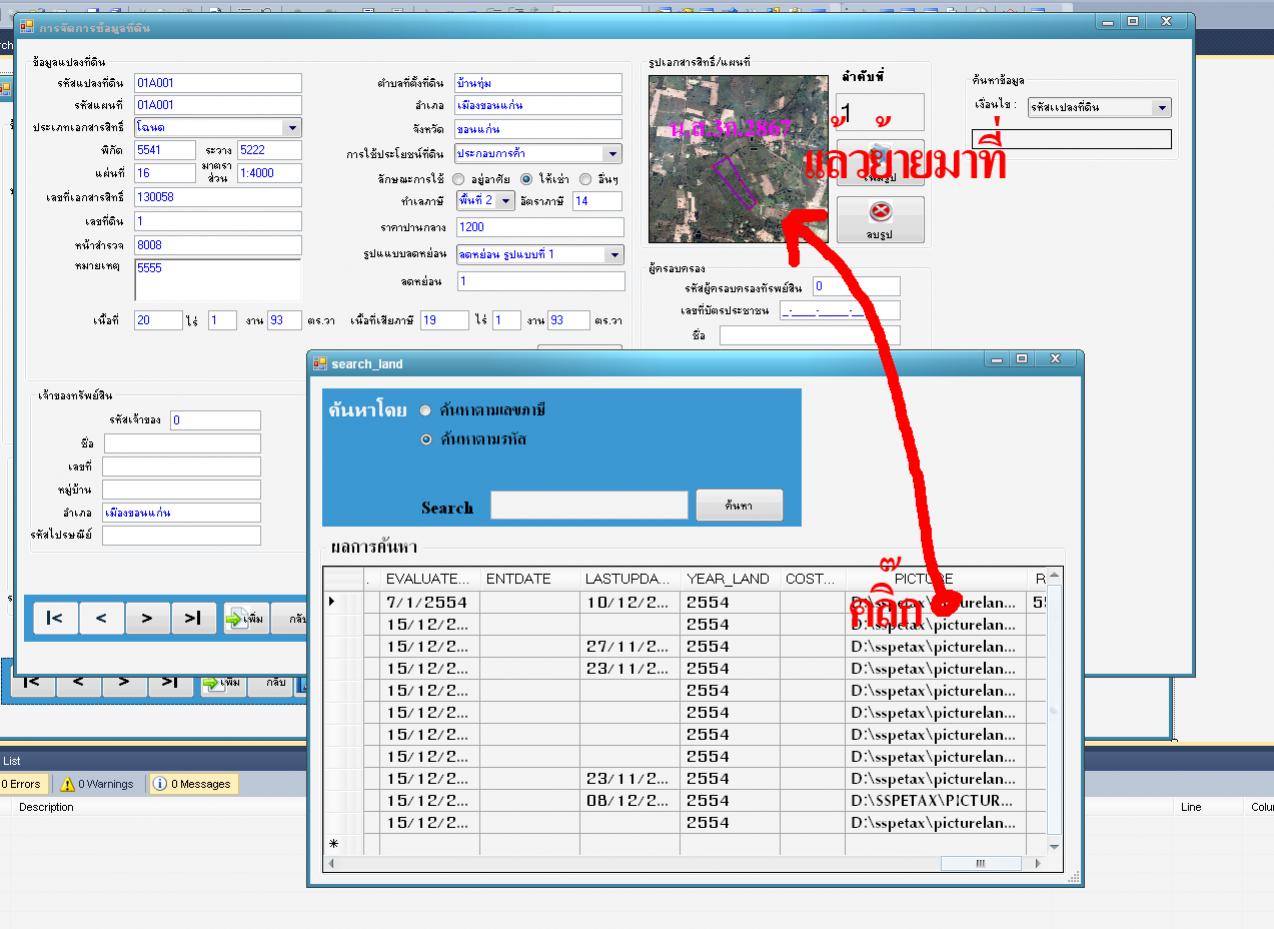Click หมายเหตุ remarks box with 5555
Image resolution: width=1274 pixels, height=929 pixels.
click(217, 280)
